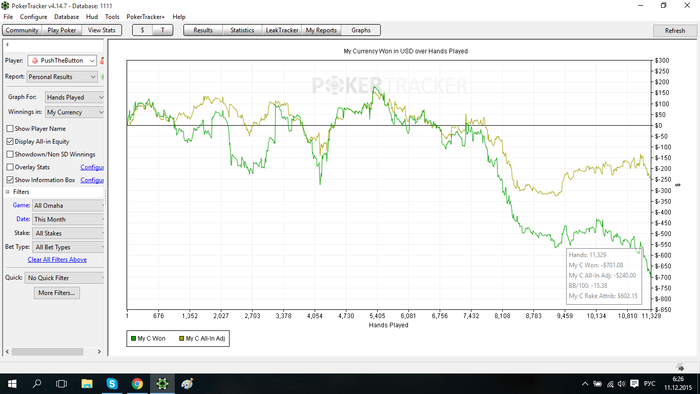Open the My Reports tab
The width and height of the screenshot is (700, 394).
tap(321, 30)
